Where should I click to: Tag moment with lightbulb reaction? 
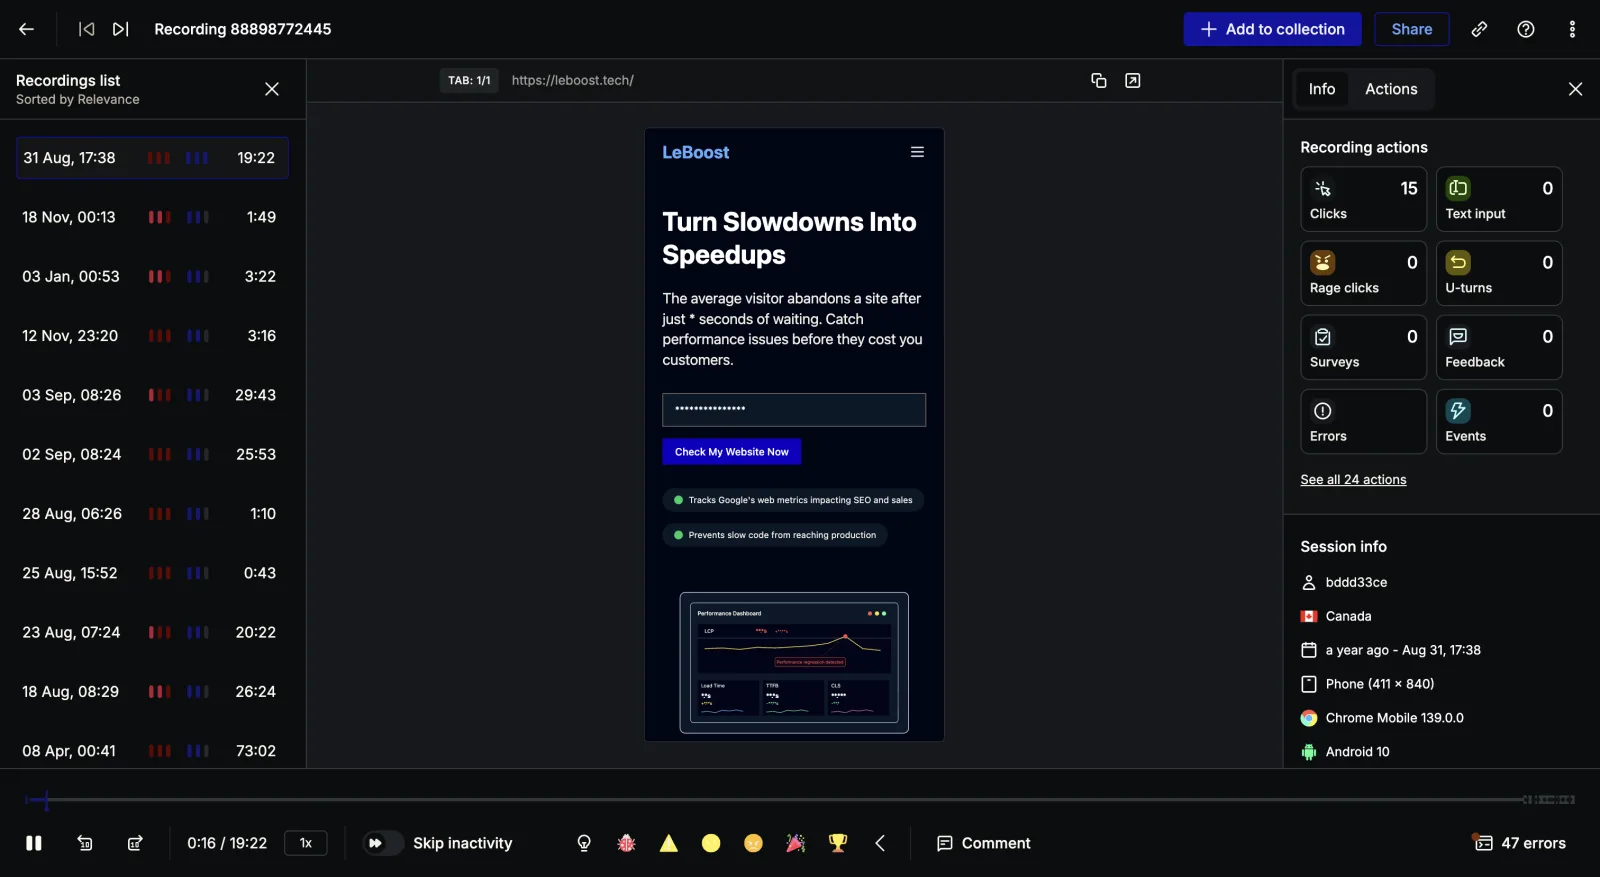tap(584, 843)
